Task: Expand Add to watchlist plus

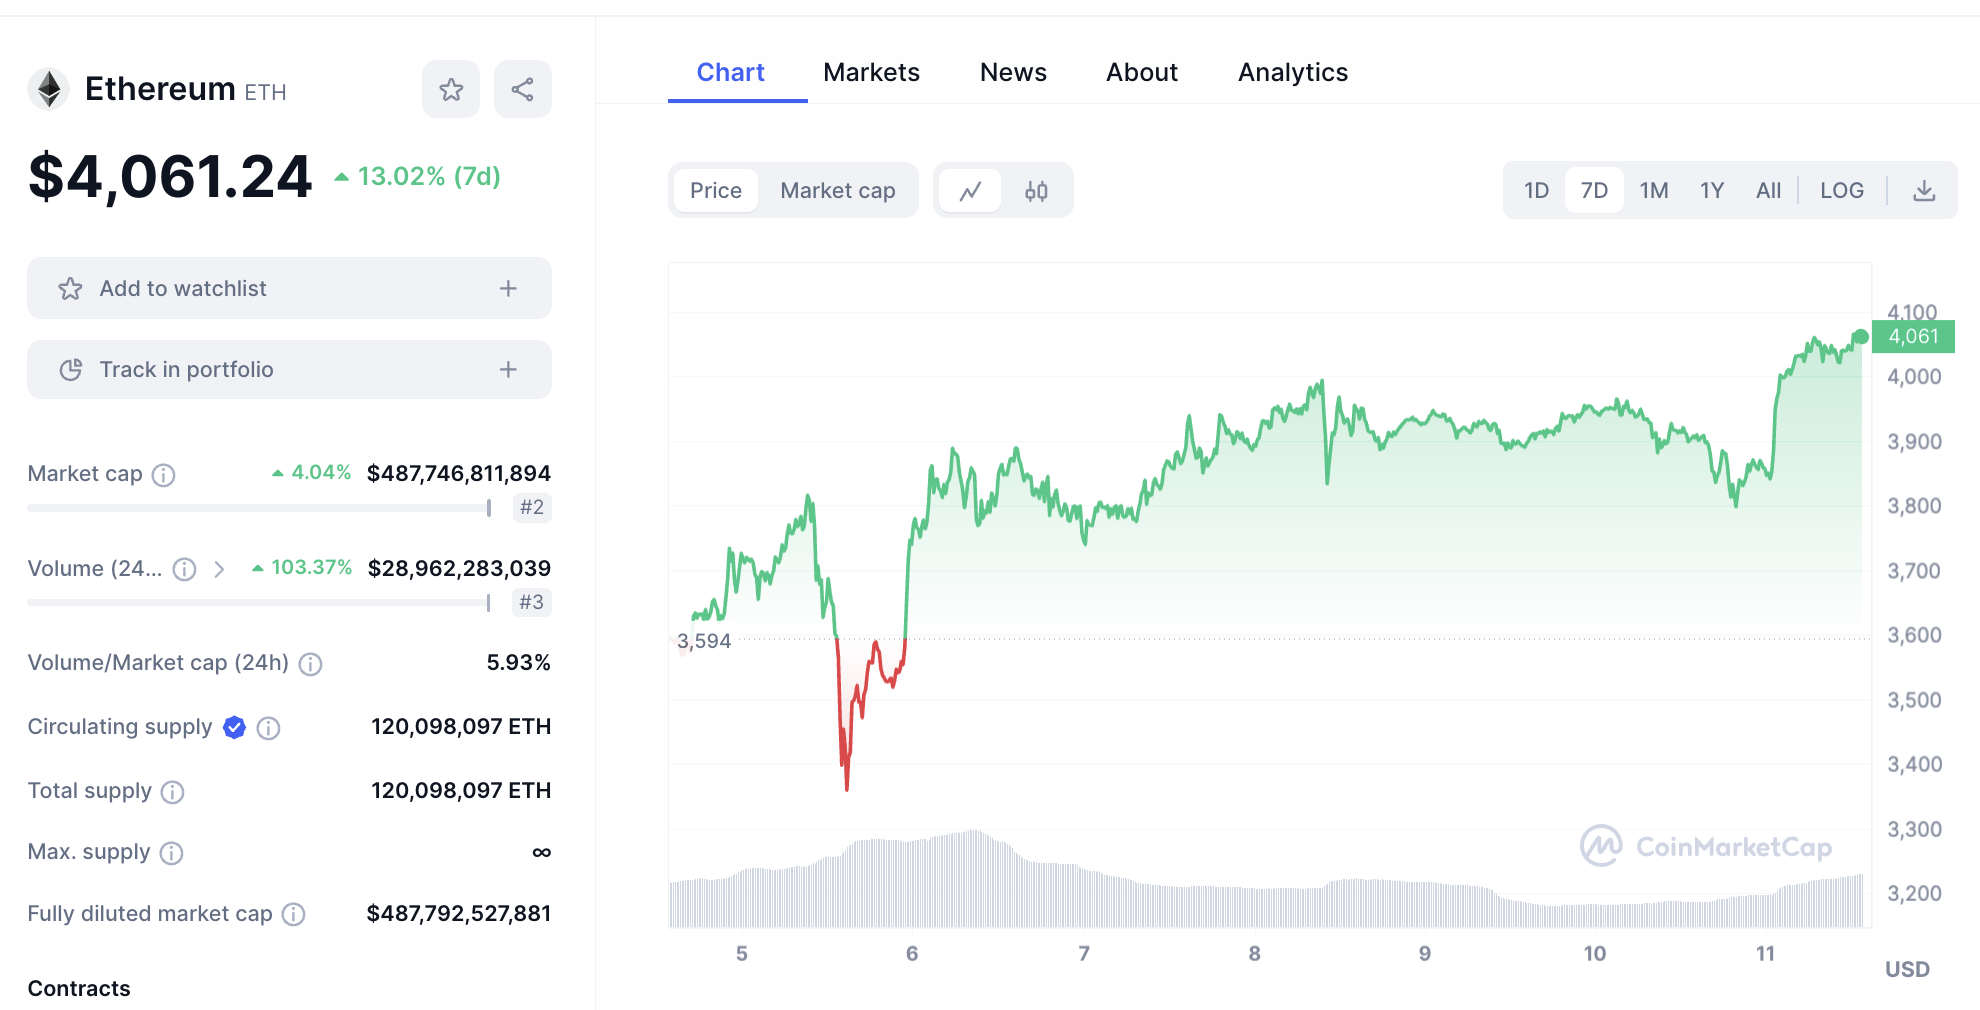Action: click(x=508, y=289)
